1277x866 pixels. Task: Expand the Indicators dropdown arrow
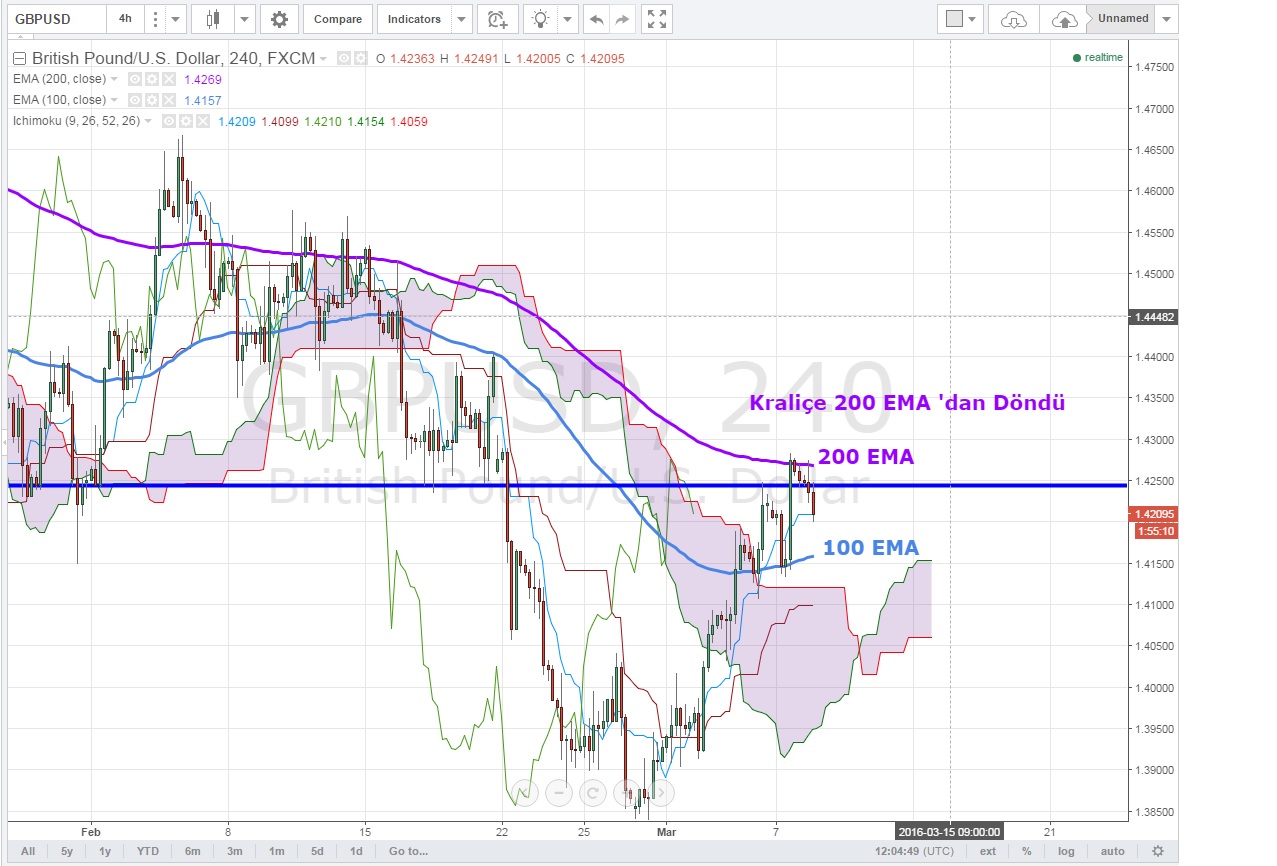(x=460, y=19)
